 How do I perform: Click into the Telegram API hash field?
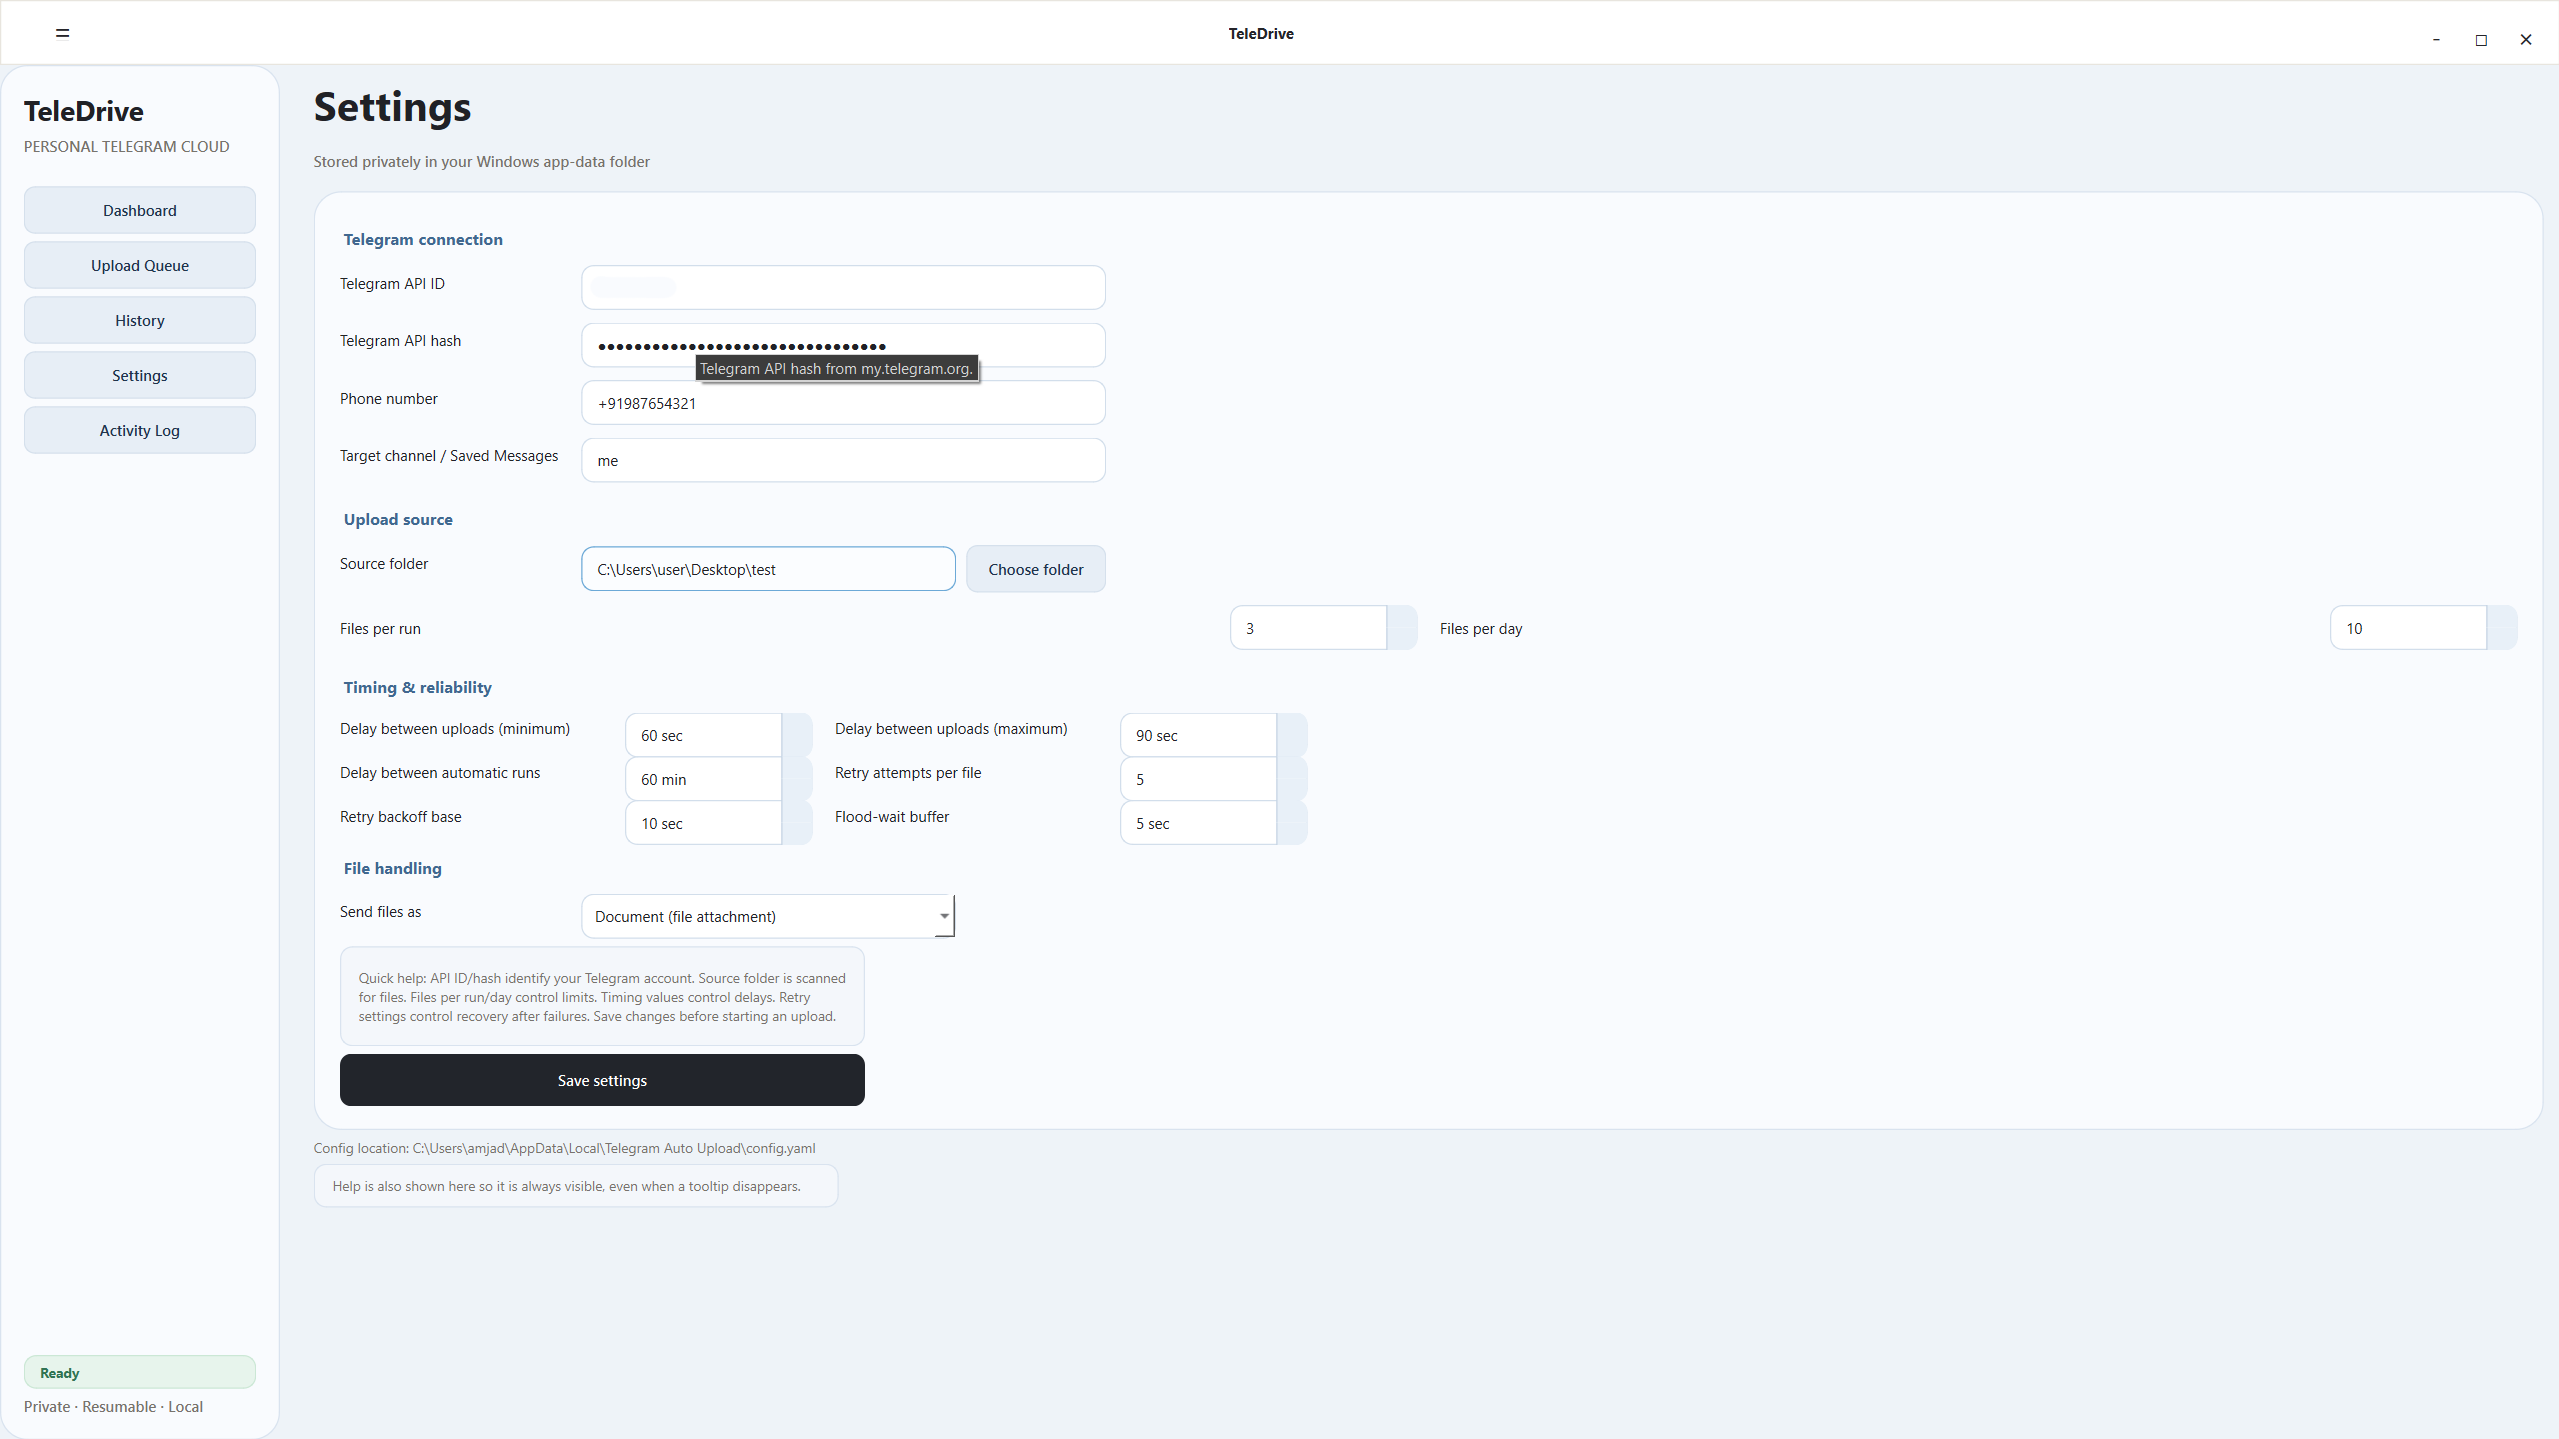pos(843,345)
